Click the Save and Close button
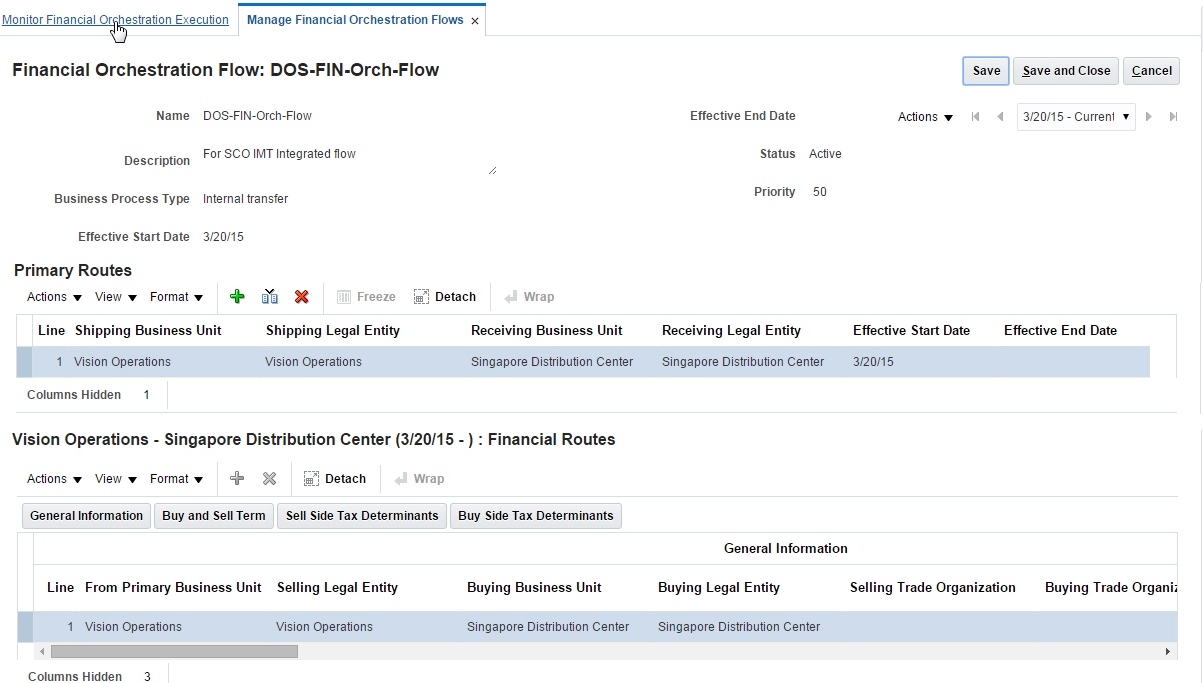The image size is (1203, 683). pyautogui.click(x=1065, y=71)
